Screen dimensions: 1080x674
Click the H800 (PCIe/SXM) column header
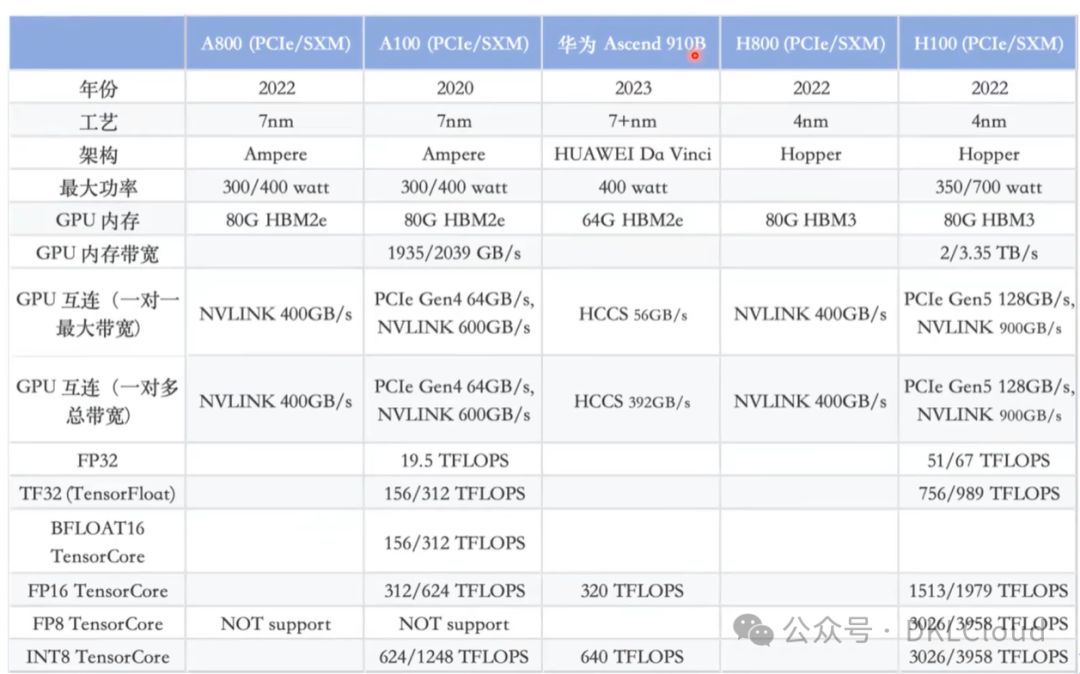point(810,43)
